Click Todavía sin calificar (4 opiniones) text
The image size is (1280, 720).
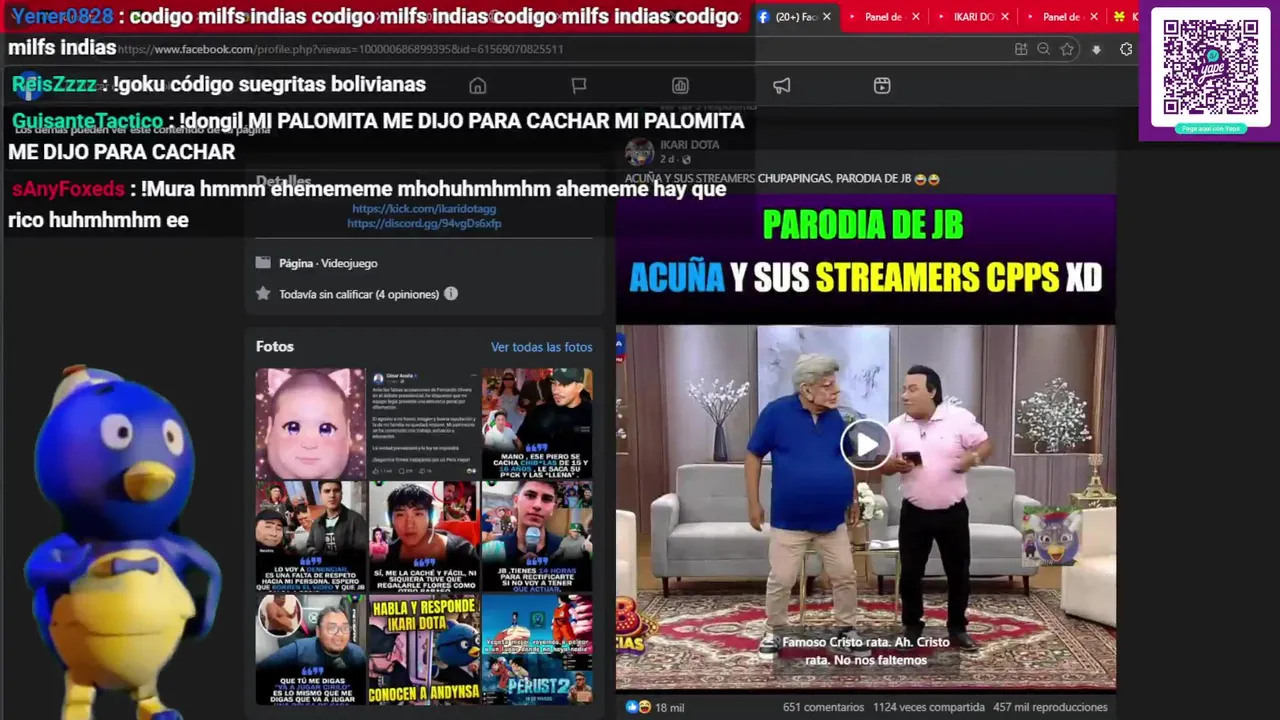coord(359,294)
